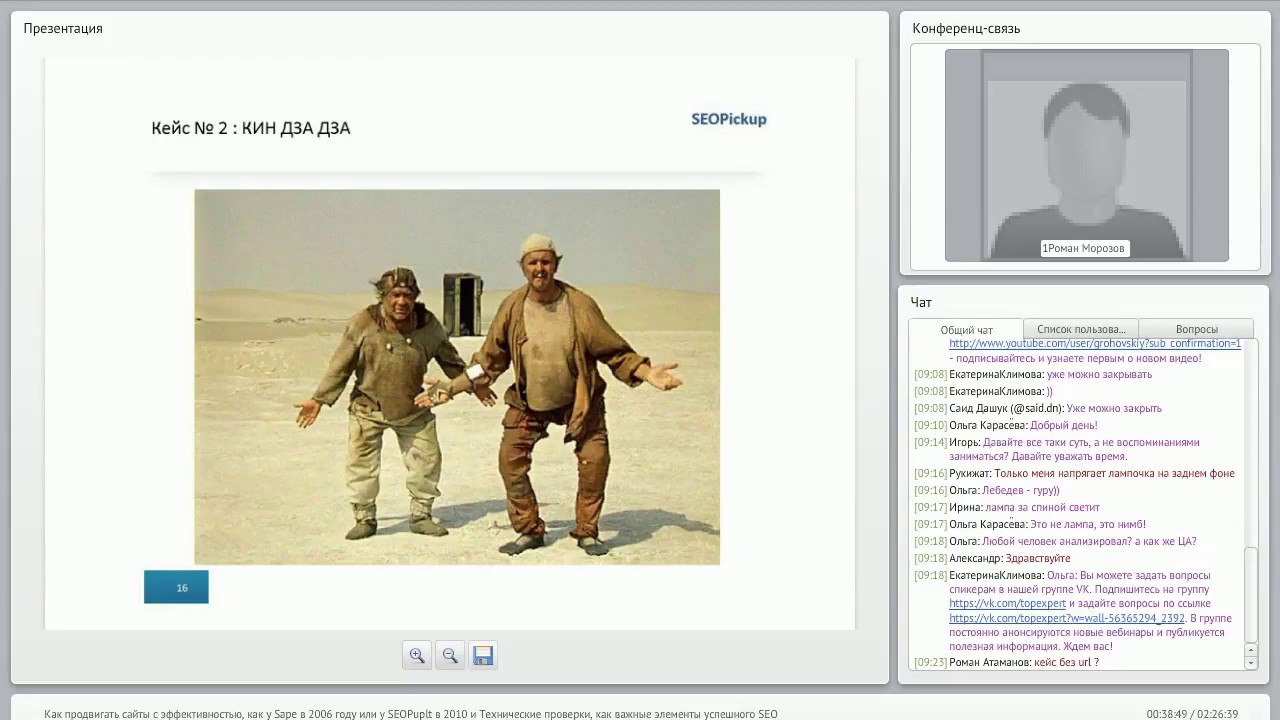
Task: Click the chat scrollbar thumb
Action: tap(1250, 597)
